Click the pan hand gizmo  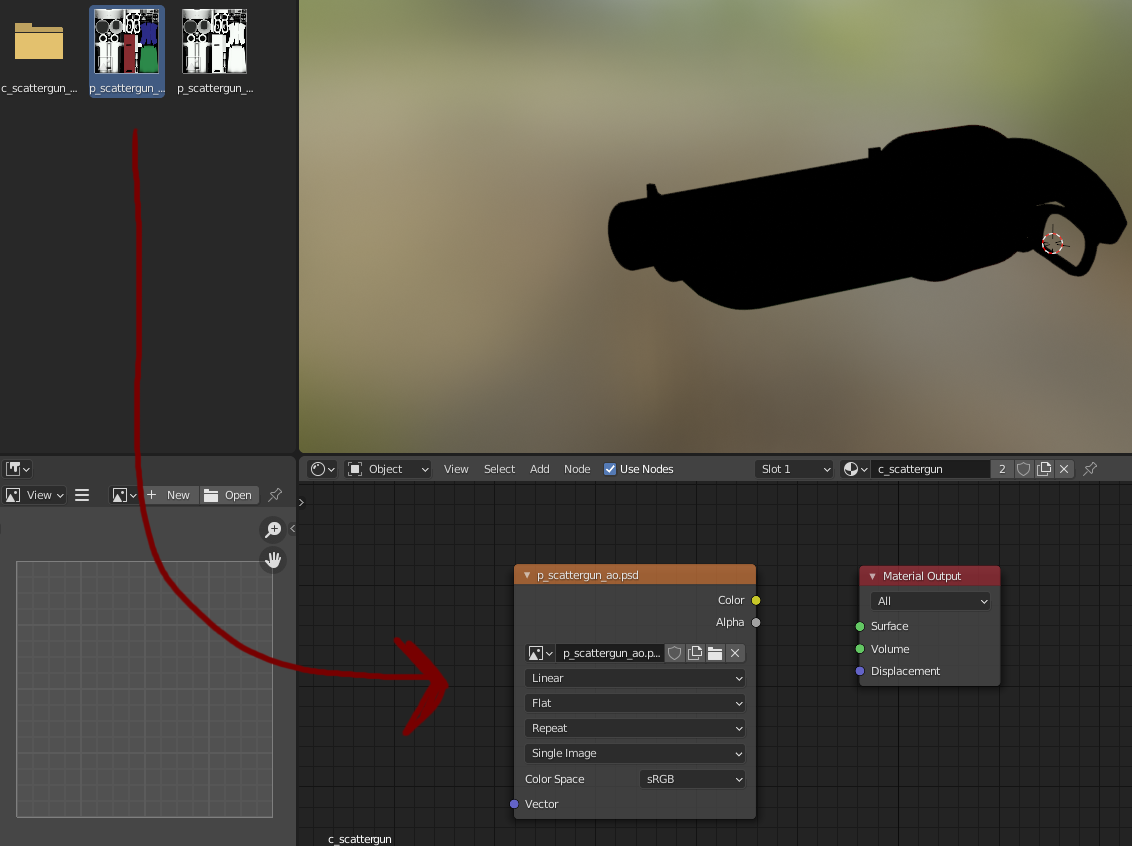pos(273,560)
